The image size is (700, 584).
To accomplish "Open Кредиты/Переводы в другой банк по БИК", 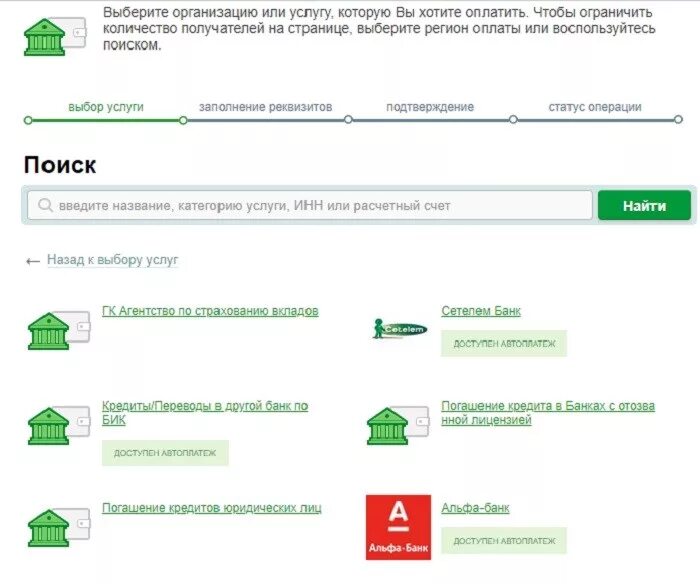I will [x=205, y=413].
